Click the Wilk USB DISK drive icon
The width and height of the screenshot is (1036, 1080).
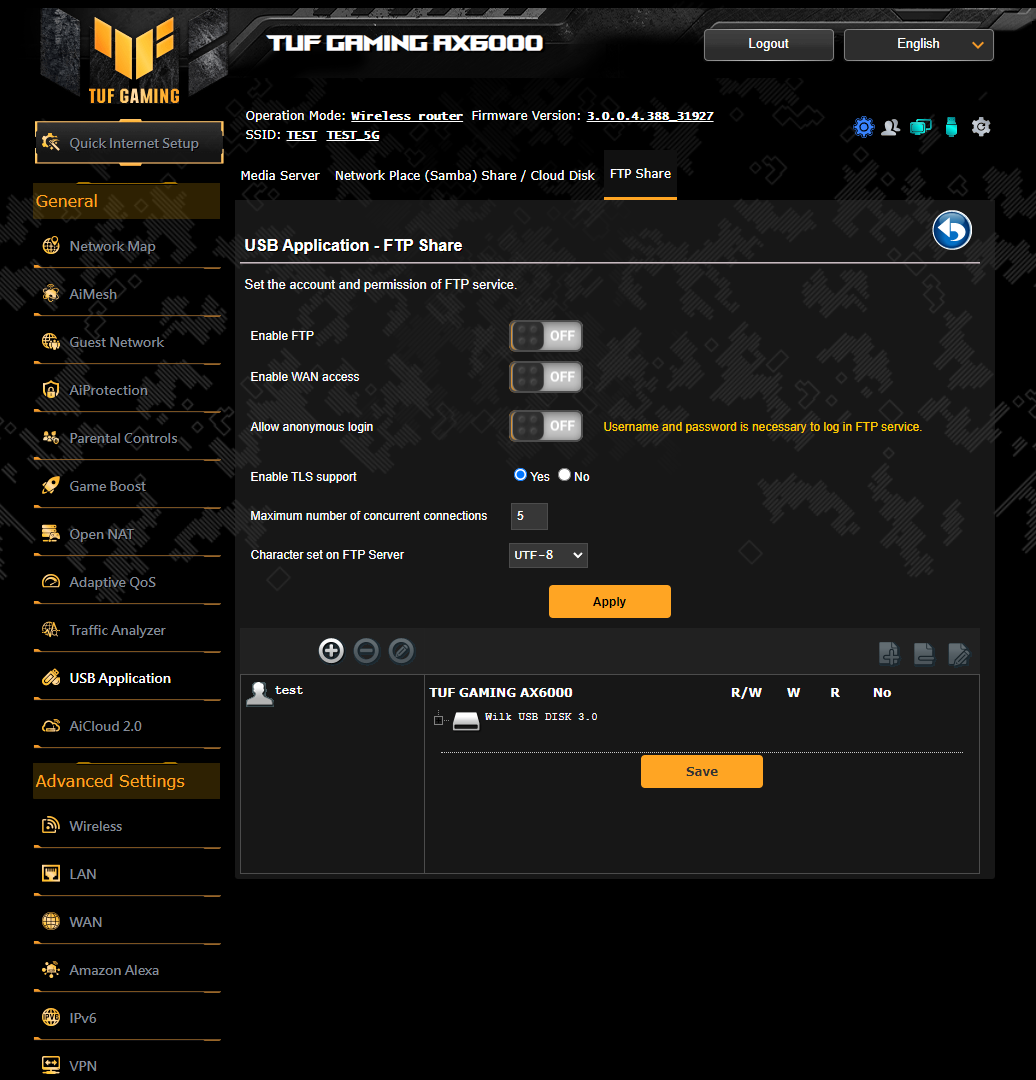pos(466,720)
